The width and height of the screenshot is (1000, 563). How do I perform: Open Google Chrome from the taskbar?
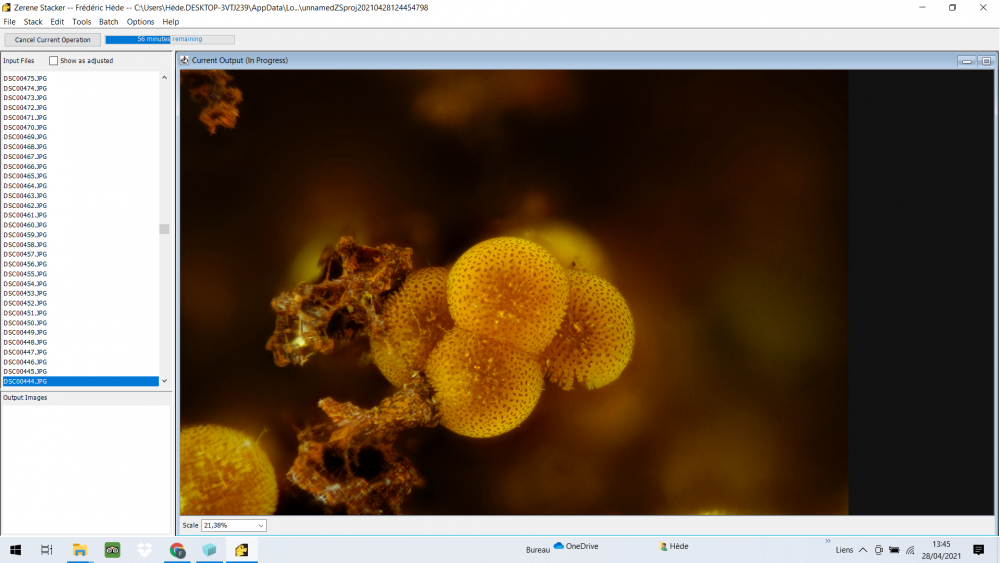177,549
